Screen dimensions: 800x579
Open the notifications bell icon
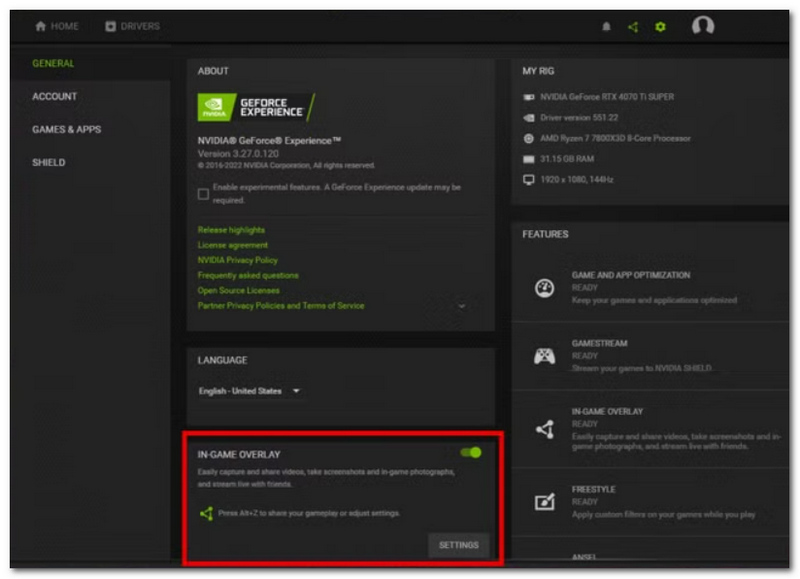pyautogui.click(x=606, y=27)
